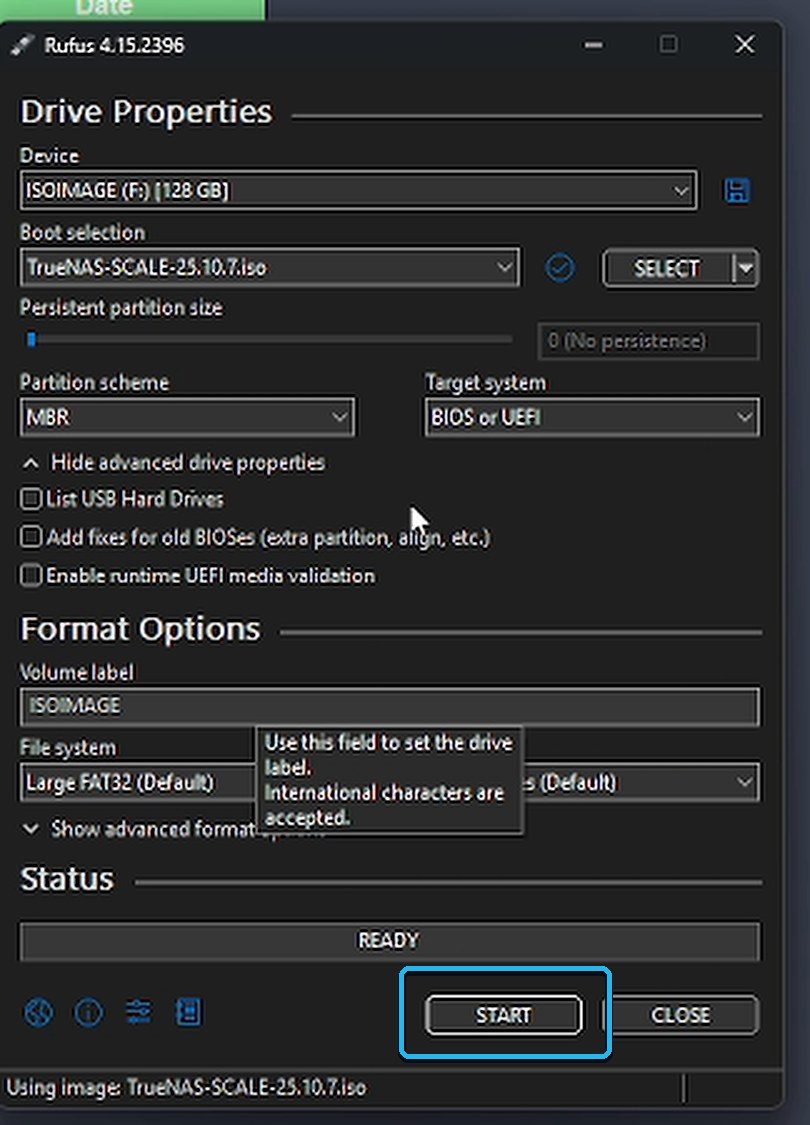Collapse Hide advanced drive properties
The width and height of the screenshot is (810, 1125).
tap(174, 463)
